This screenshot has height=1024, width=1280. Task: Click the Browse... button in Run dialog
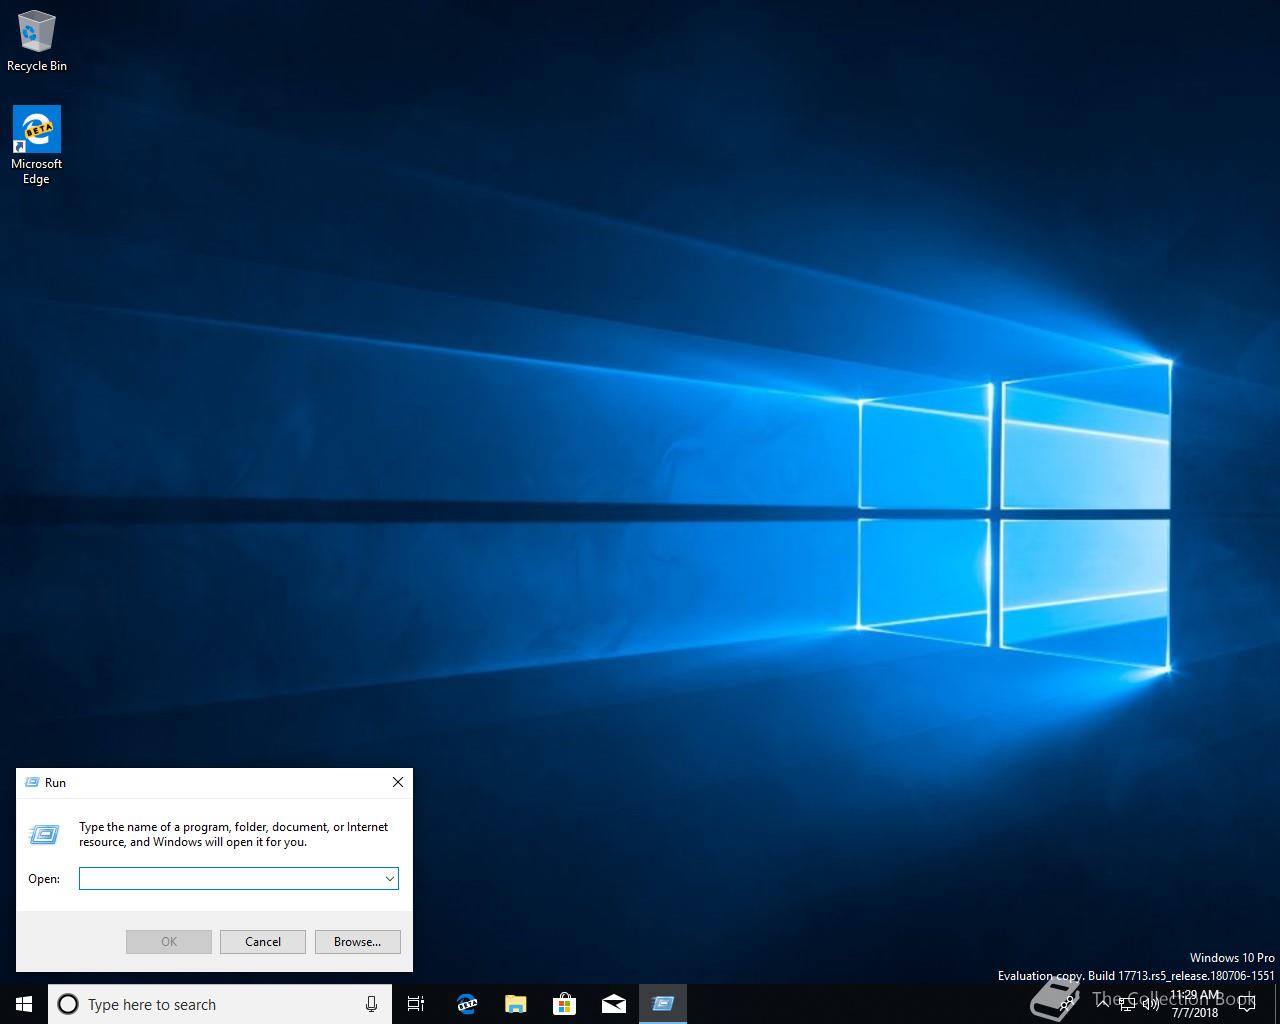[358, 942]
